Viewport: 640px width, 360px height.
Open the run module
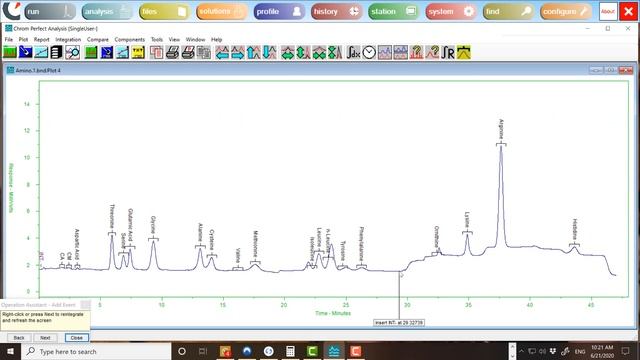pos(50,11)
